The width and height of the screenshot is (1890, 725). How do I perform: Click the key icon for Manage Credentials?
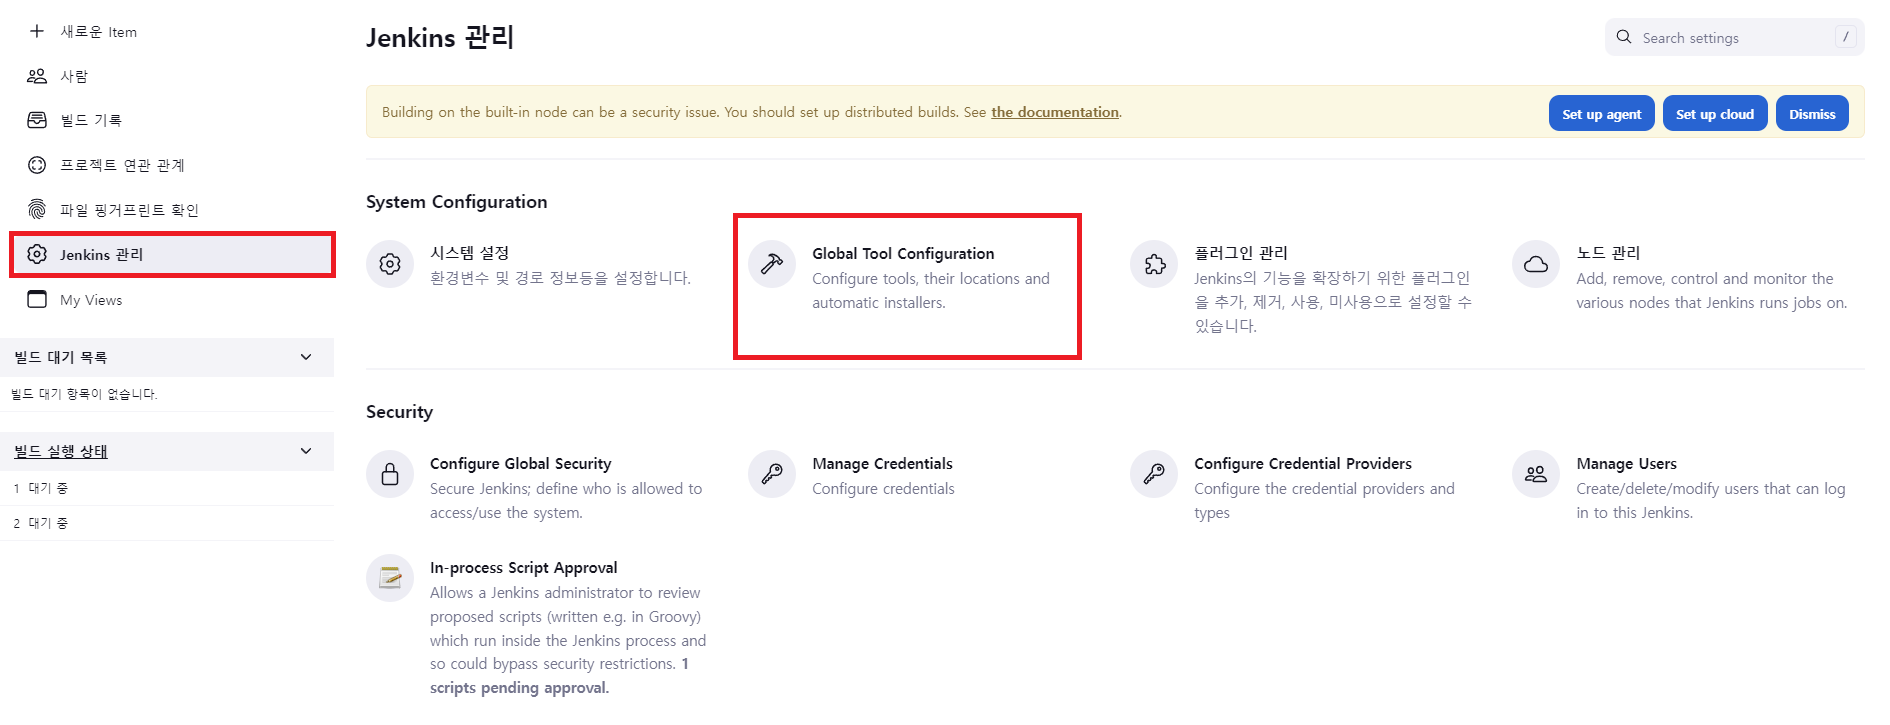[772, 474]
